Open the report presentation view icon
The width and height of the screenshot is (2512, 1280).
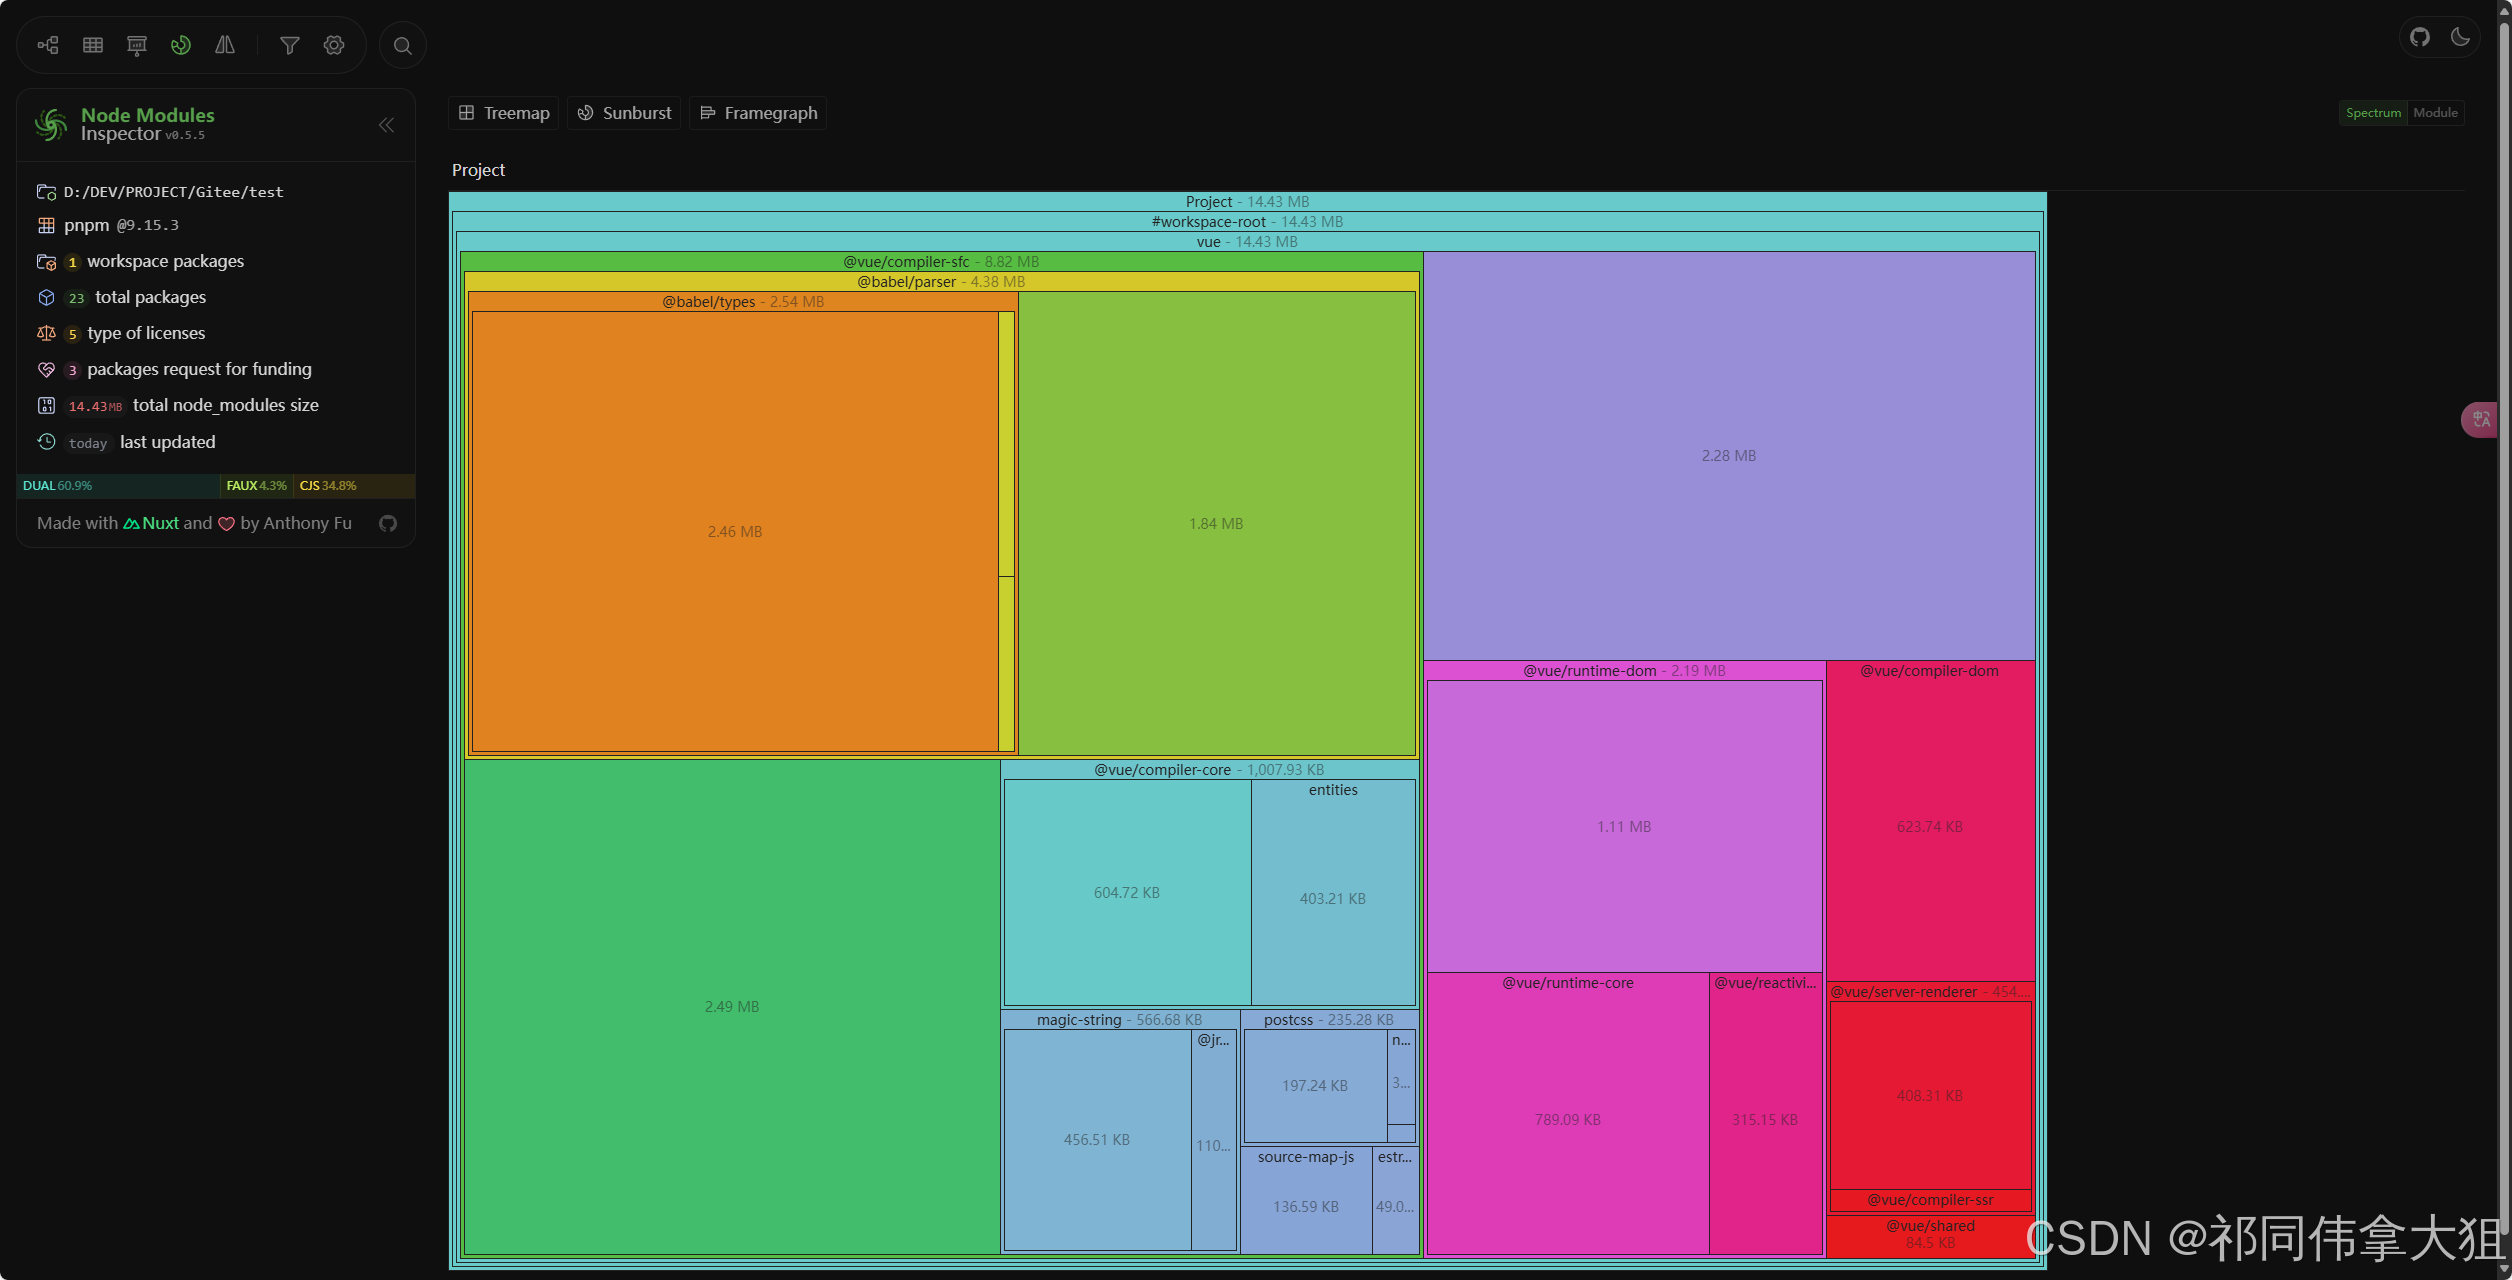(137, 45)
